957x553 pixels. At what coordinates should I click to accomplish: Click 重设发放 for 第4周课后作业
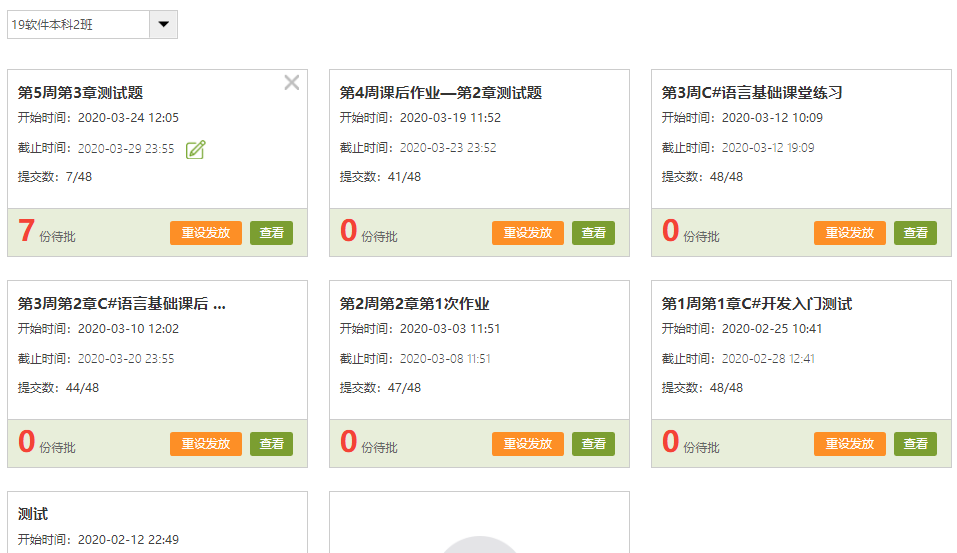(528, 233)
